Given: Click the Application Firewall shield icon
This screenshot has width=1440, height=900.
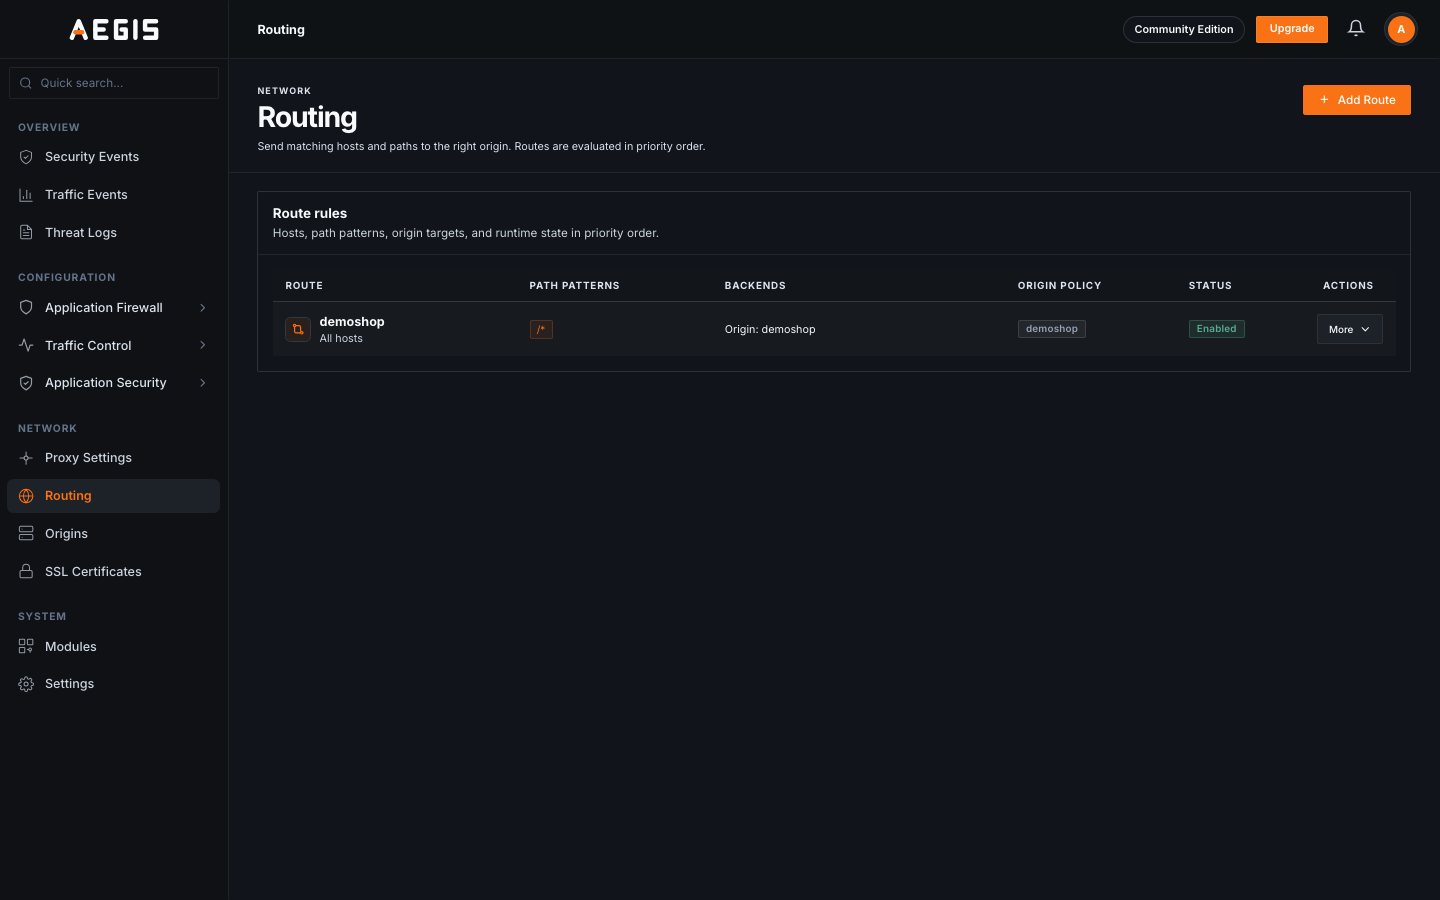Looking at the screenshot, I should (x=26, y=308).
